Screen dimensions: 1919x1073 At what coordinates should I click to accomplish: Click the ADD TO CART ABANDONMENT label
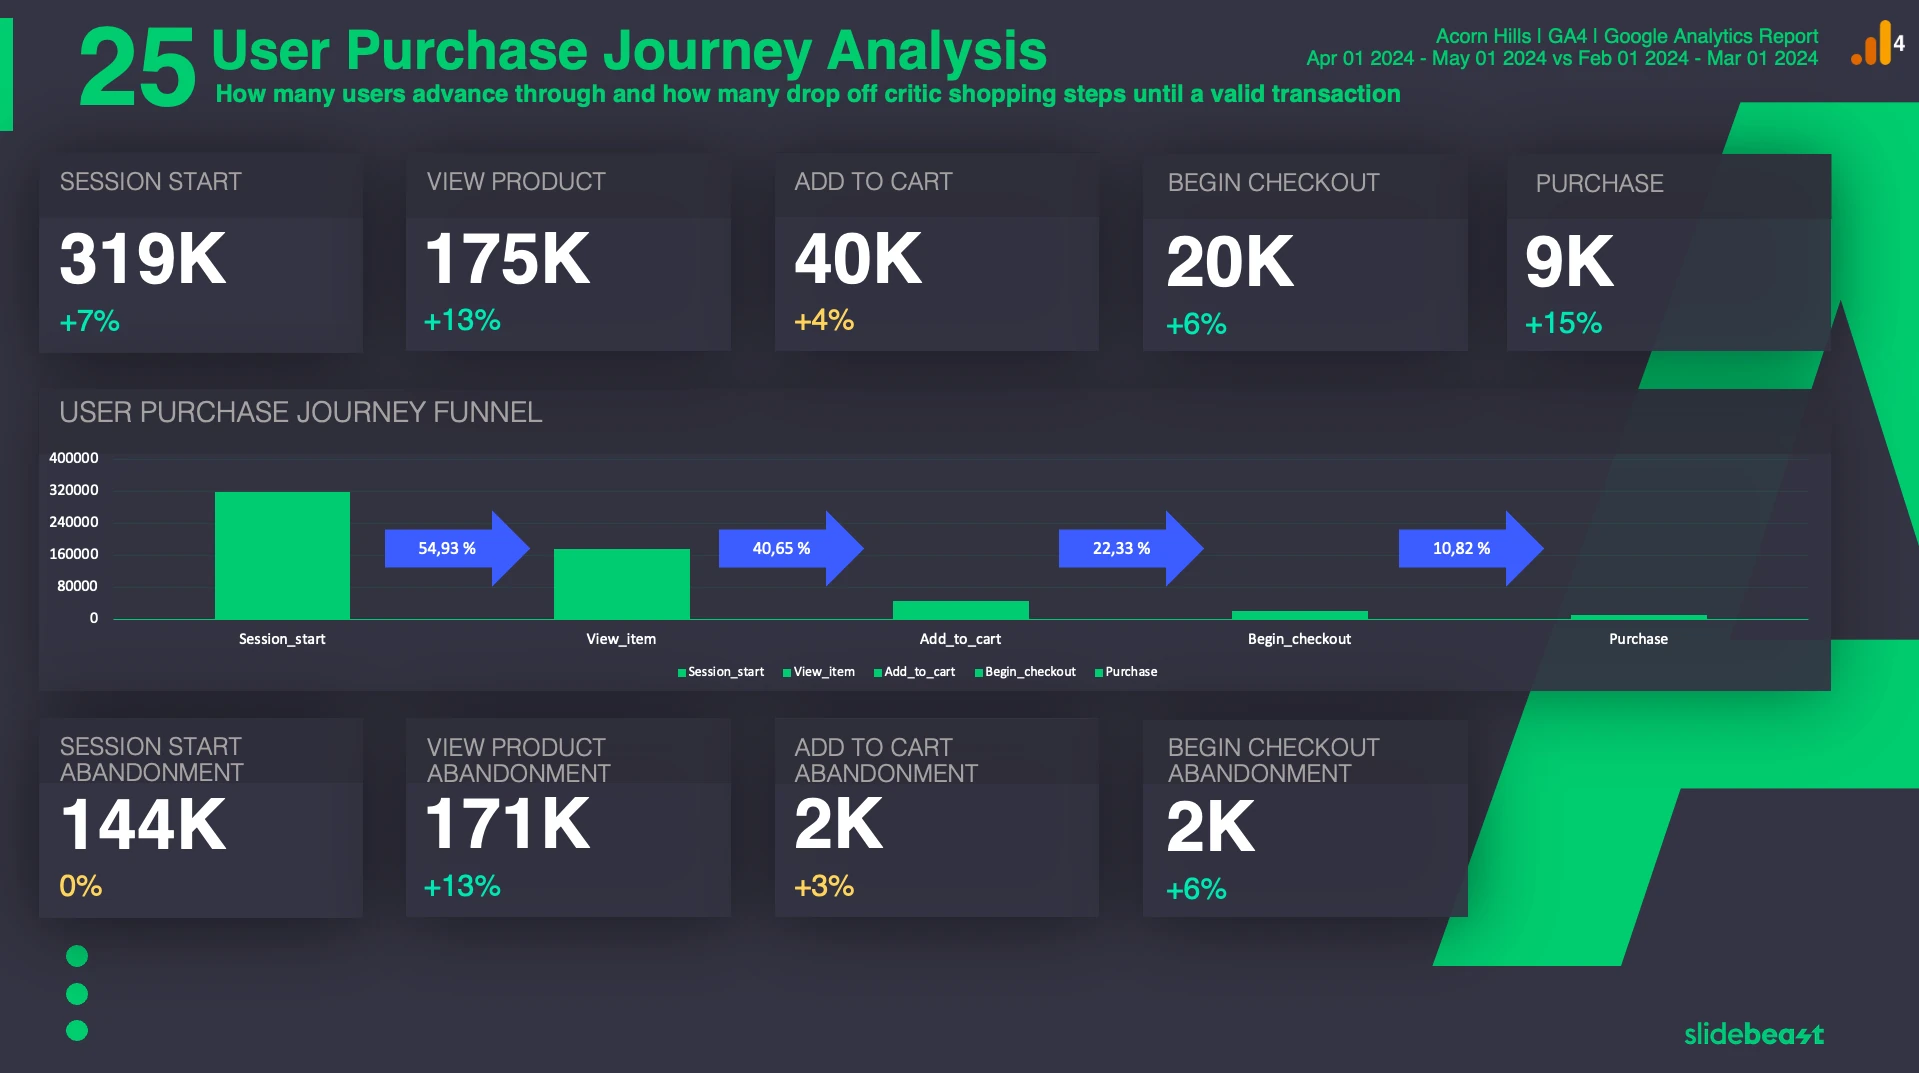[x=886, y=760]
